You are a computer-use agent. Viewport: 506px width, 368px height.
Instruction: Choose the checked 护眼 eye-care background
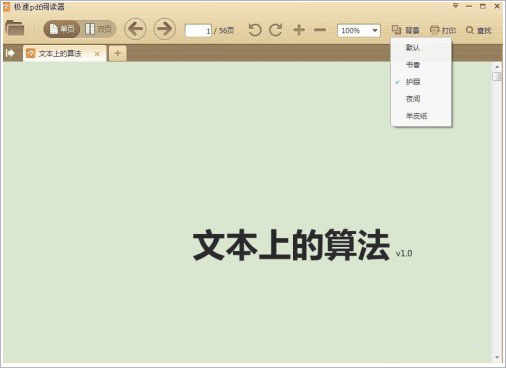point(421,82)
